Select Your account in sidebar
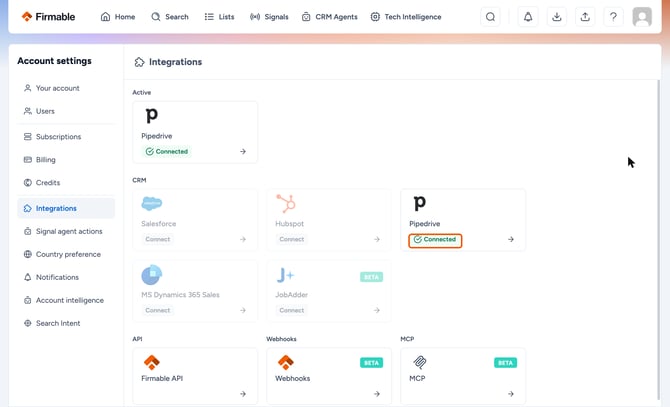 coord(66,88)
